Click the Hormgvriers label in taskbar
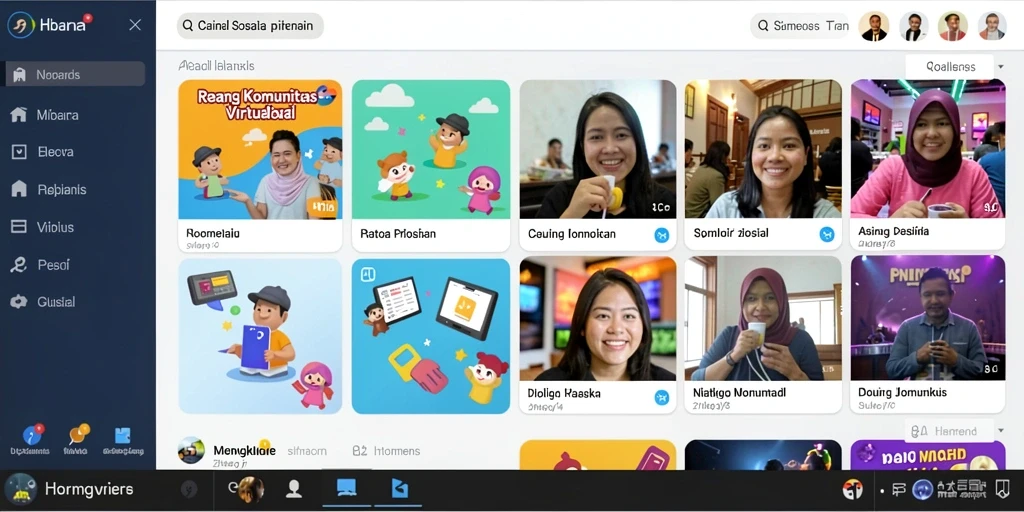The image size is (1024, 512). (89, 489)
